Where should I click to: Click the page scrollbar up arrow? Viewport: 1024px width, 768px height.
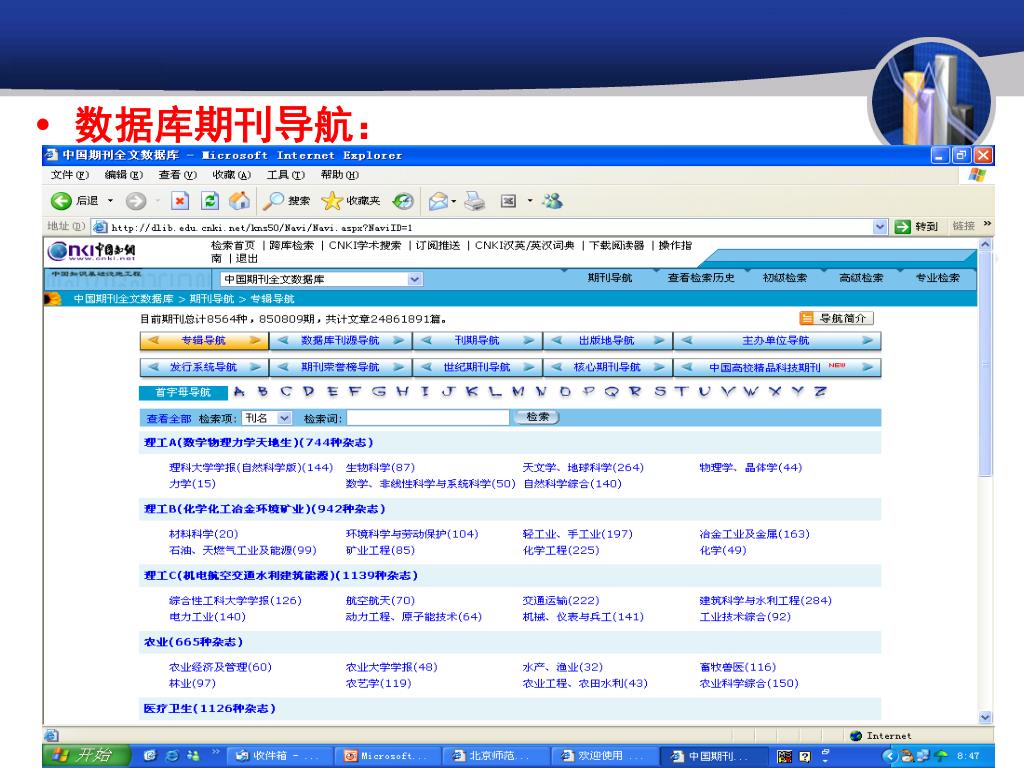tap(985, 245)
